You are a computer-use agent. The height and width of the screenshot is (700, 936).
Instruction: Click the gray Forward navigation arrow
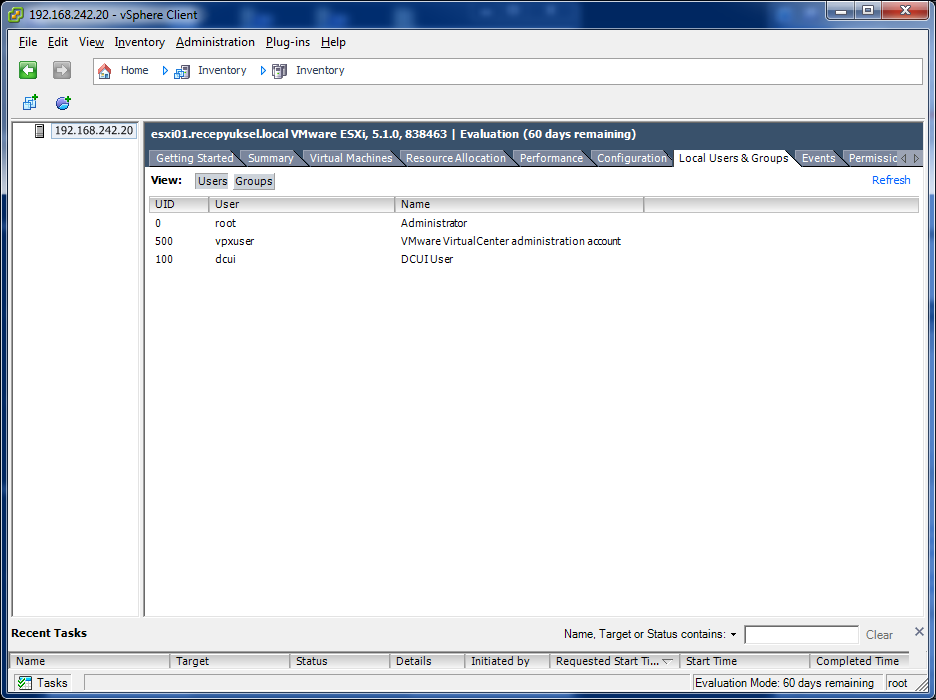tap(61, 70)
